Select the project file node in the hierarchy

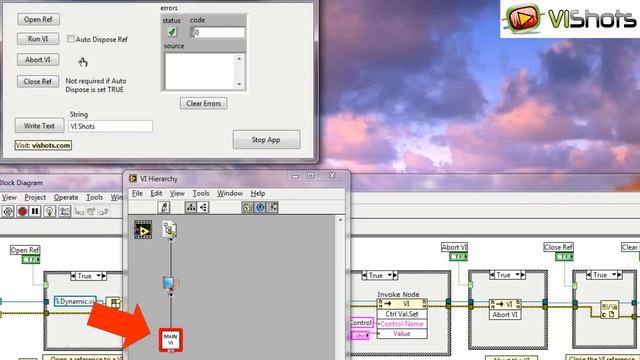coord(170,229)
